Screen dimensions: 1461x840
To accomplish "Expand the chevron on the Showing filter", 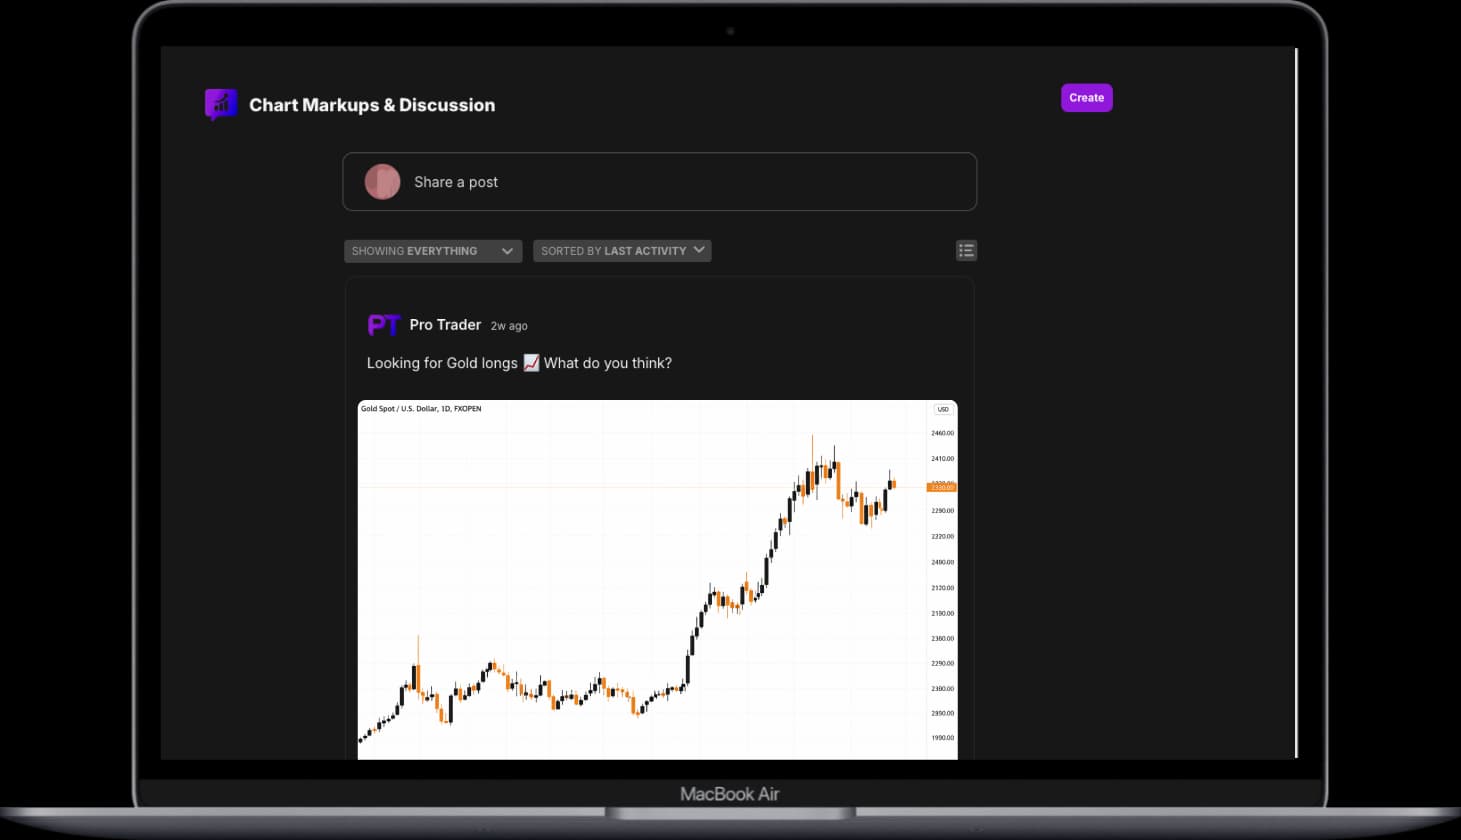I will tap(507, 251).
